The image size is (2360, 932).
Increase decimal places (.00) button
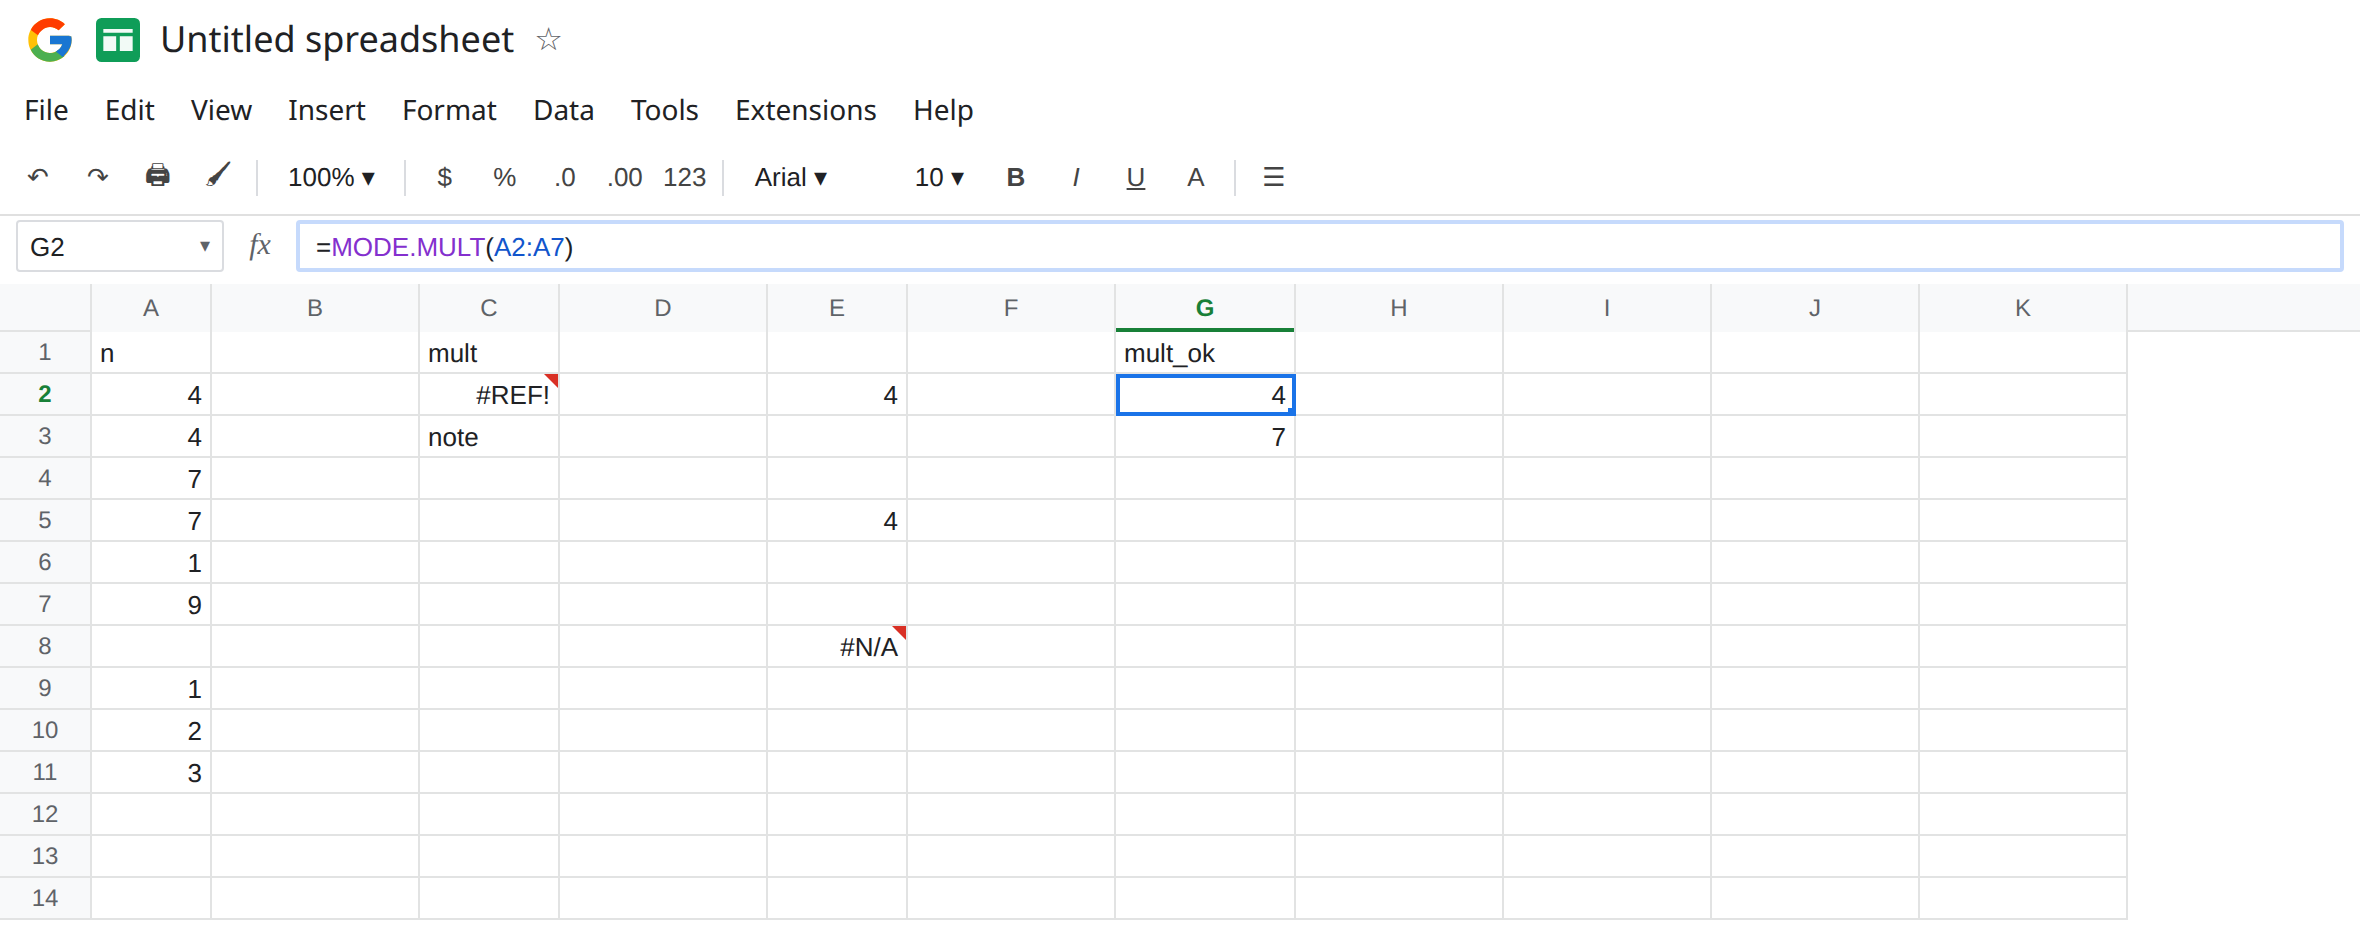click(625, 177)
